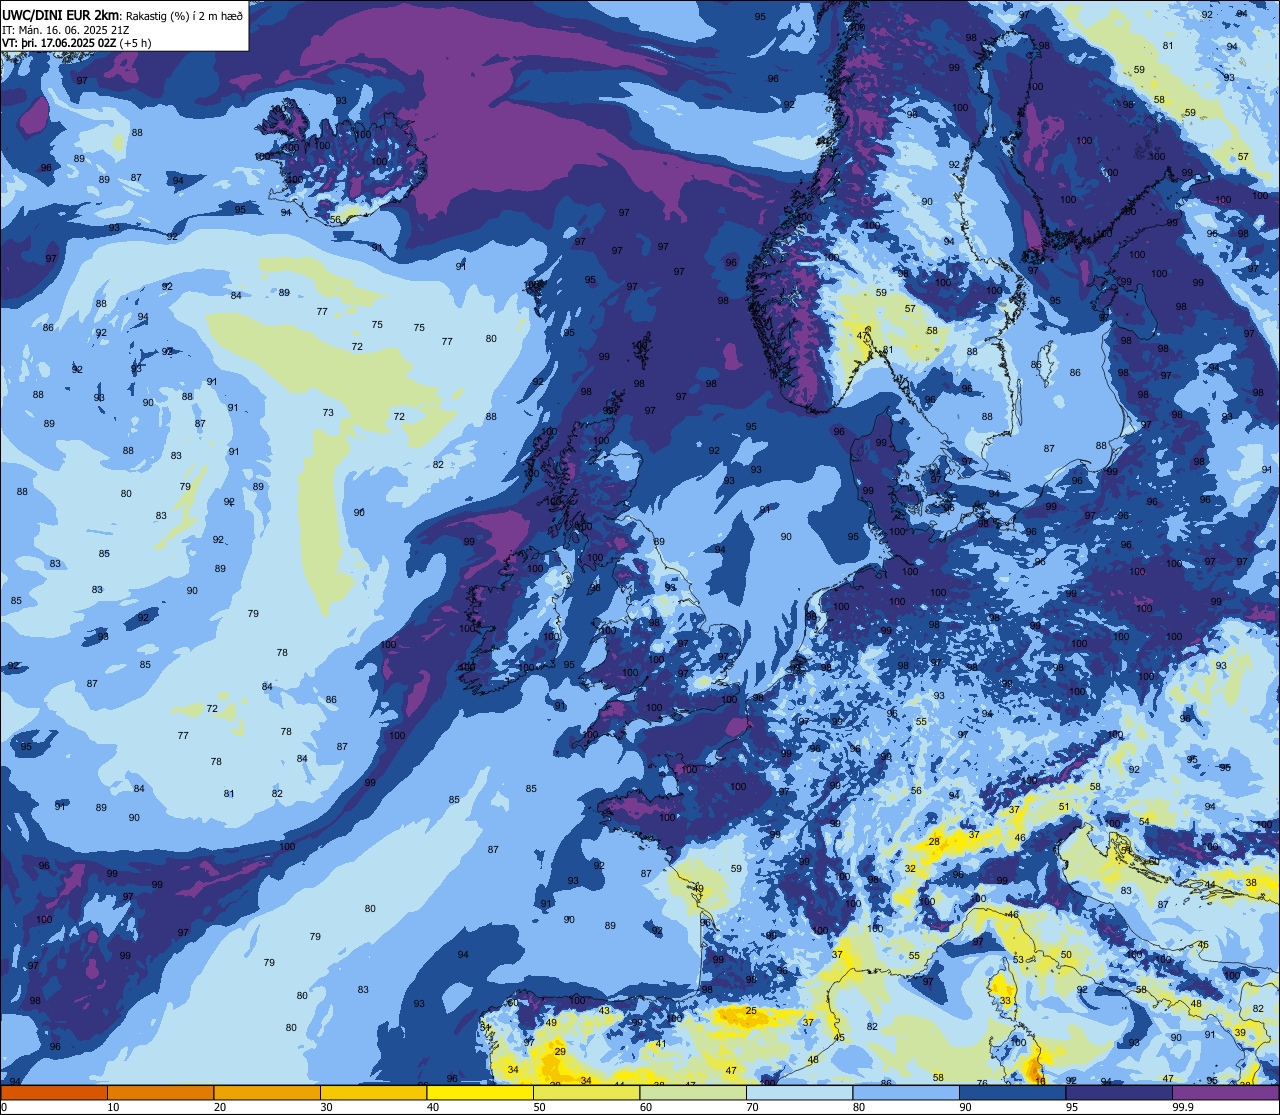
Task: Click the humidity value "16" near Sardinia
Action: (x=1041, y=1081)
